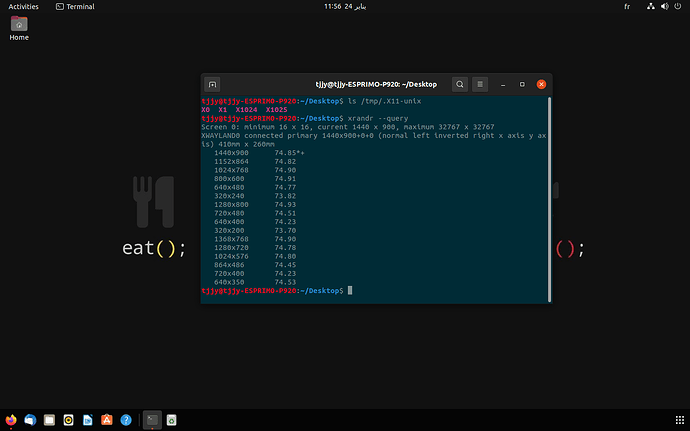
Task: Click the 1152x864 resolution entry
Action: [x=231, y=162]
